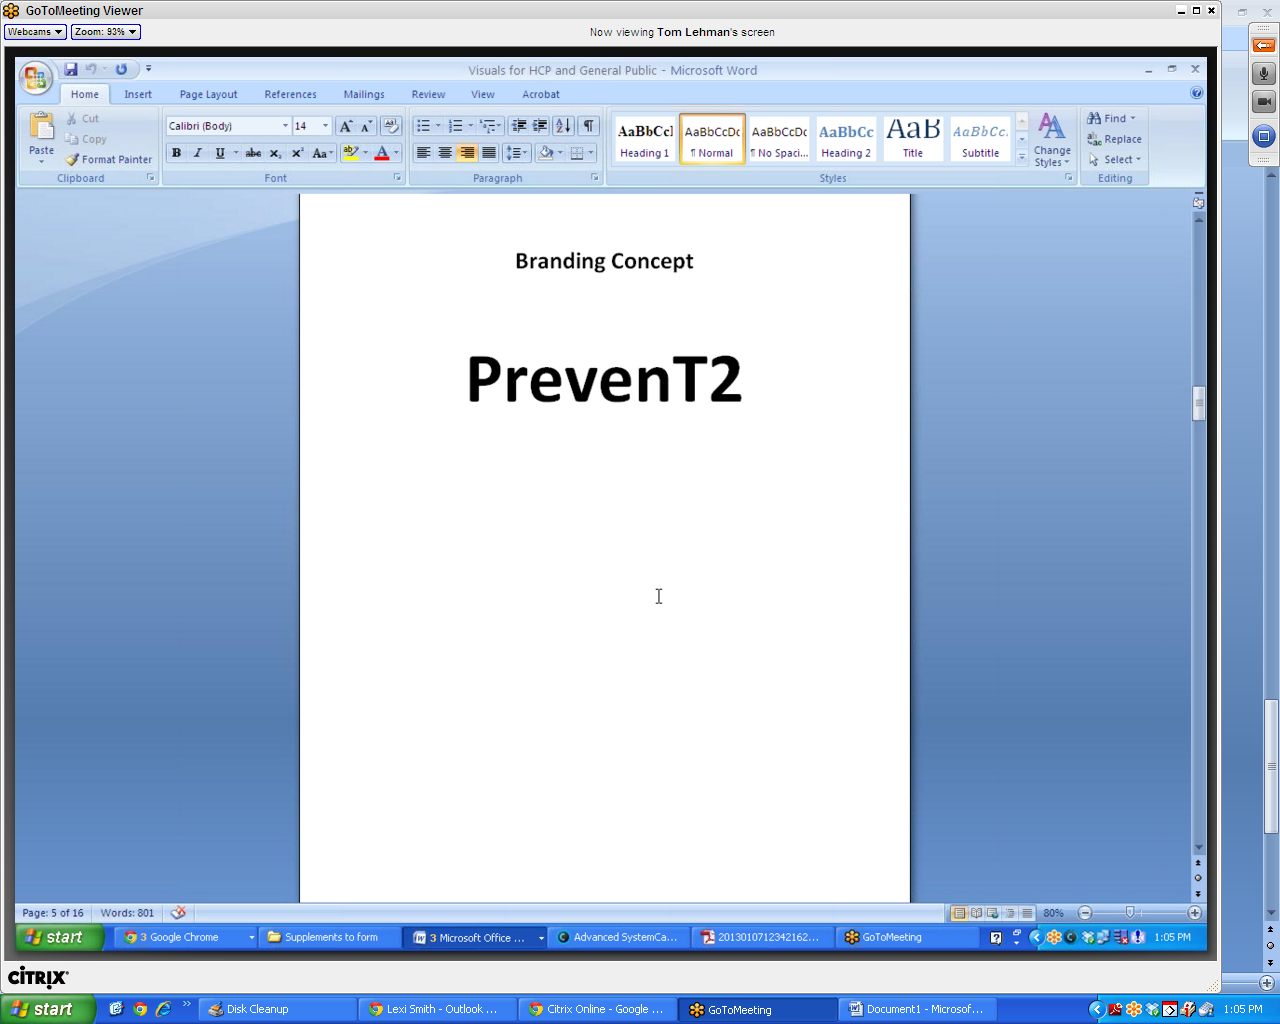
Task: Apply strikethrough formatting
Action: 253,153
